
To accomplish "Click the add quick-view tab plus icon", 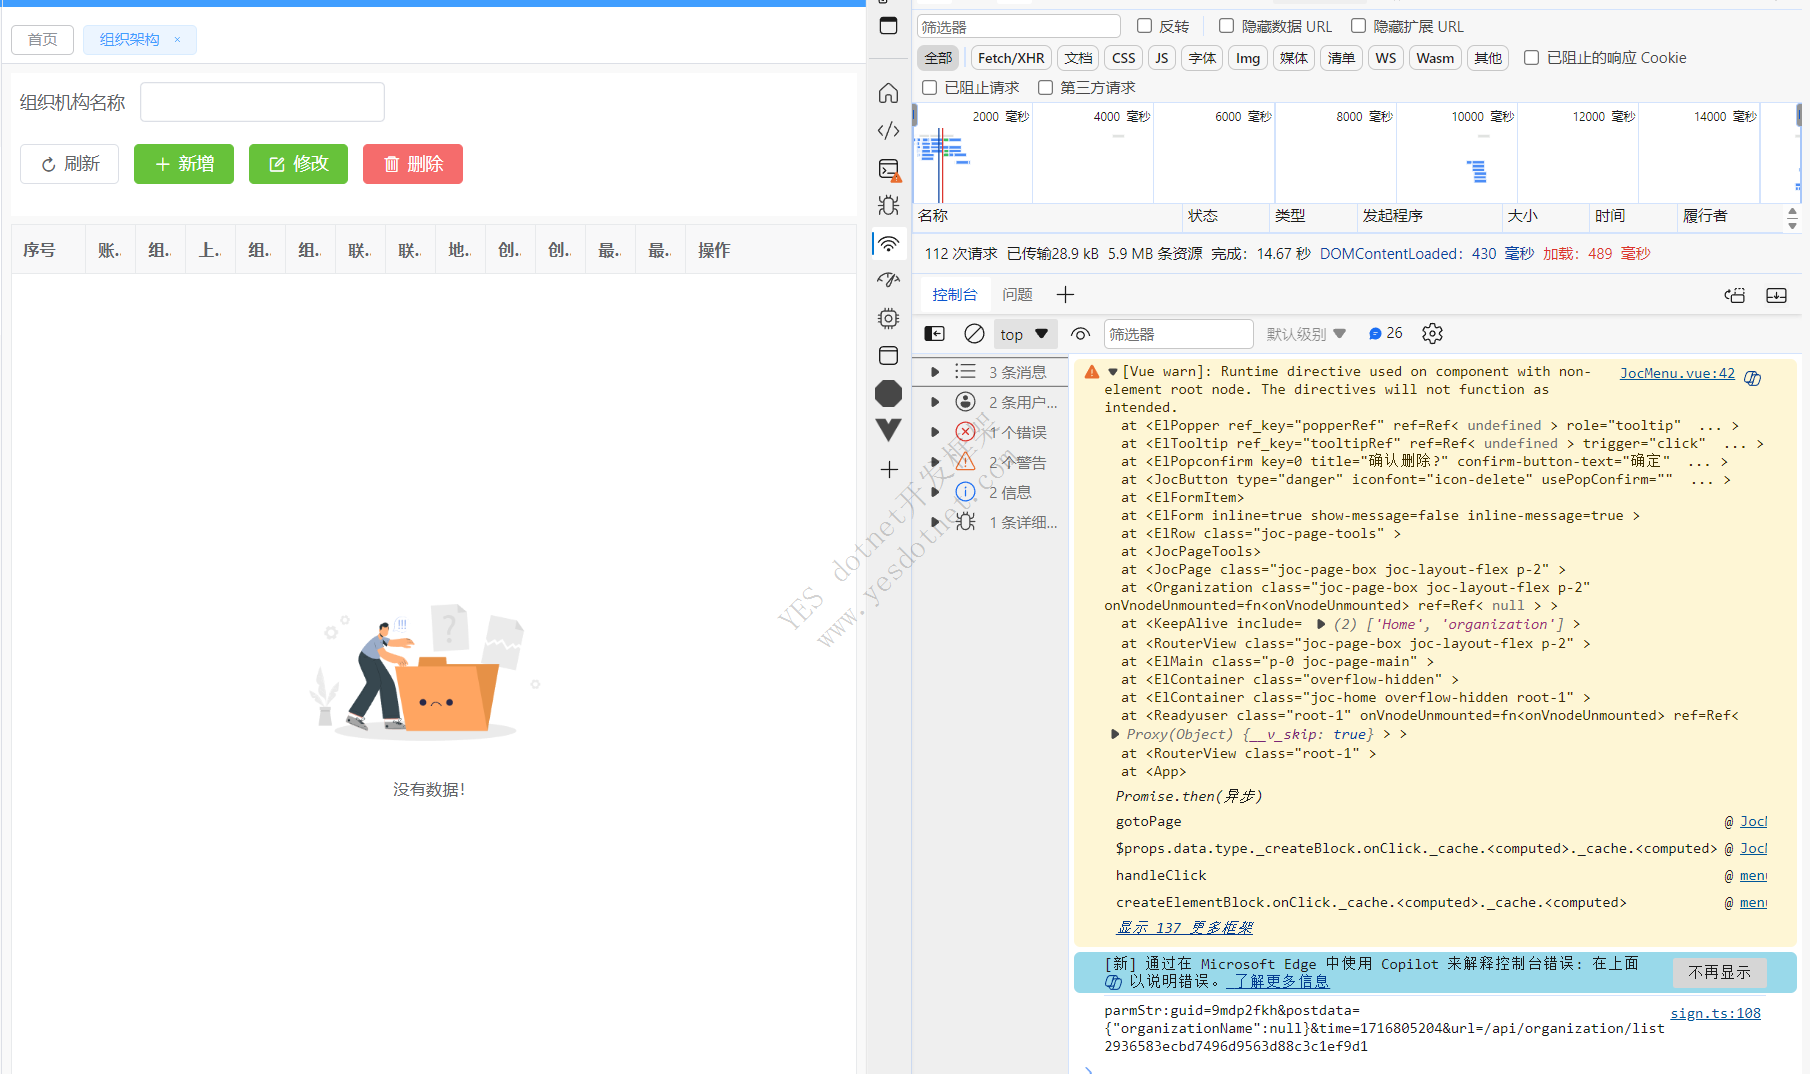I will pyautogui.click(x=1065, y=294).
